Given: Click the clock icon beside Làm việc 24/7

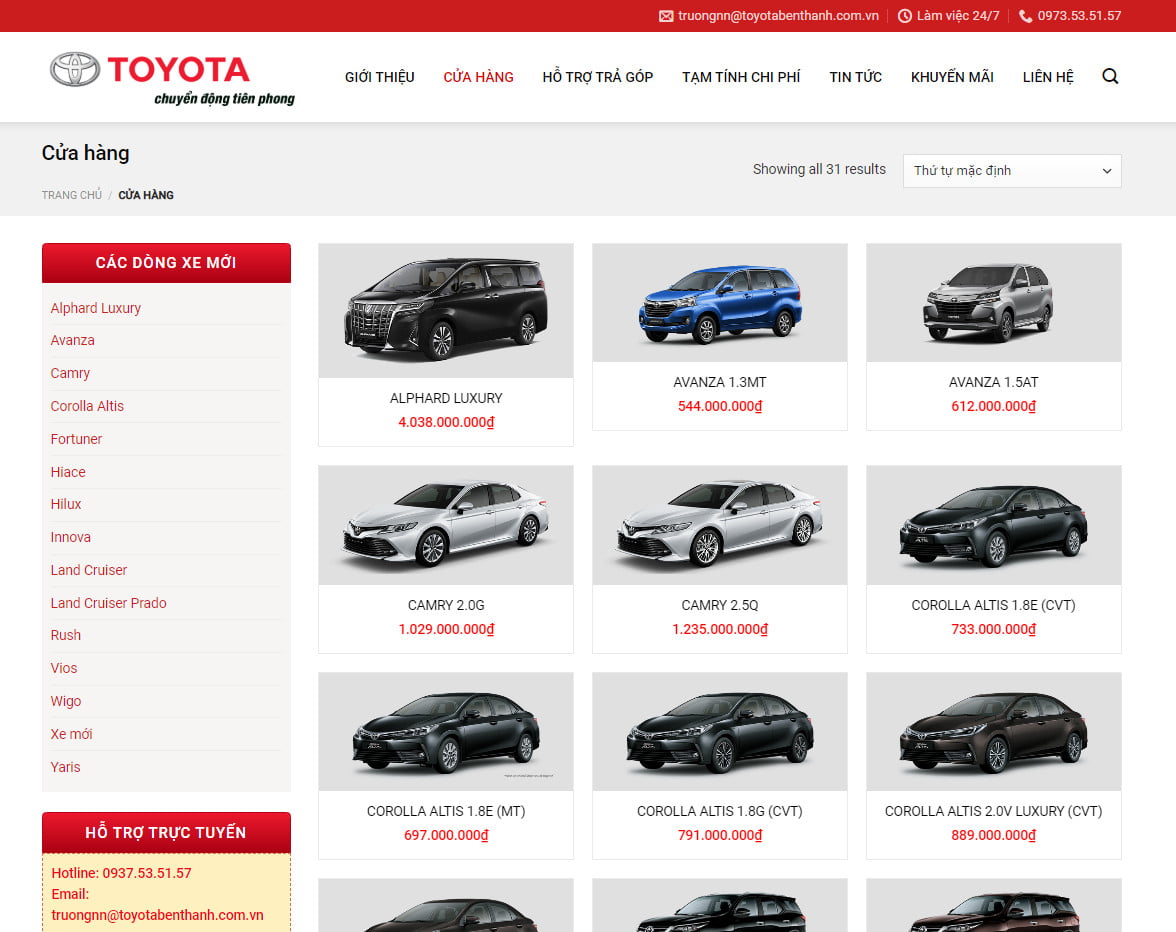Looking at the screenshot, I should [x=904, y=16].
